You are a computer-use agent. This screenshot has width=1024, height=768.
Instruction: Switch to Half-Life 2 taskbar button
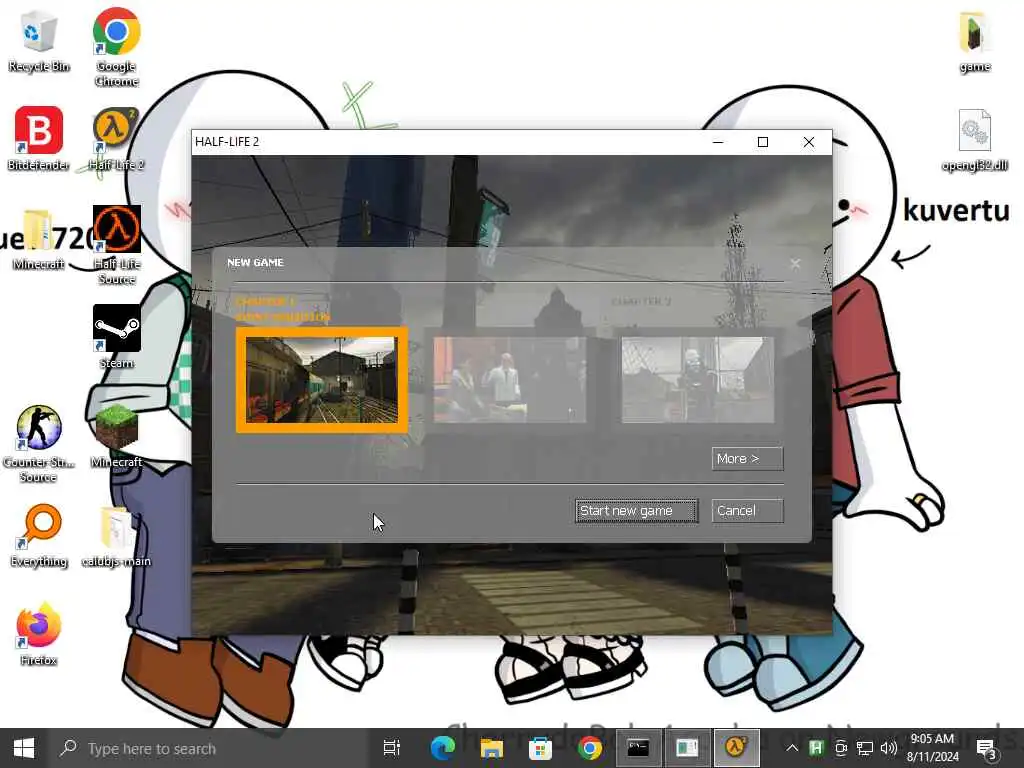tap(736, 748)
